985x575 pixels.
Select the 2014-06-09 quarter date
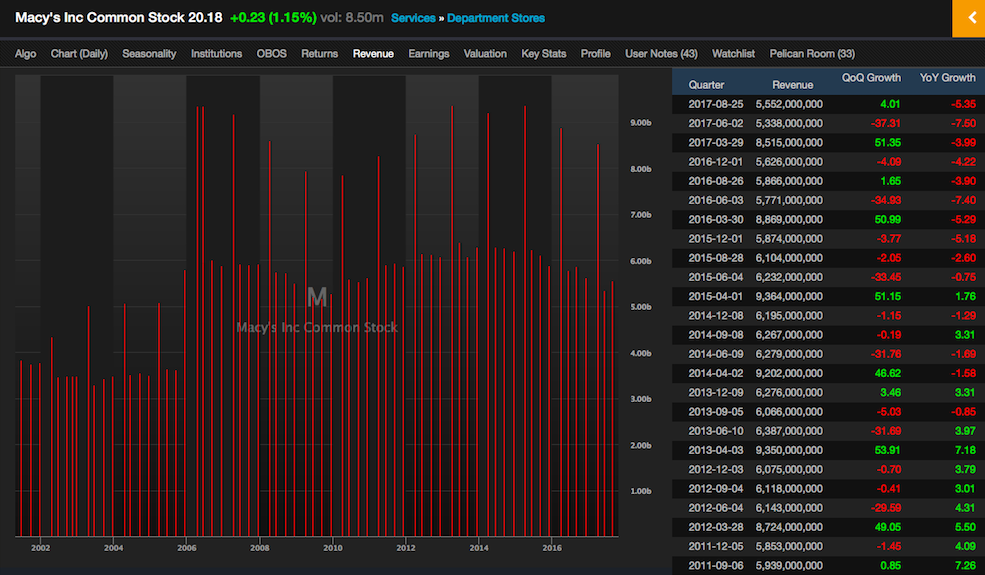[716, 354]
